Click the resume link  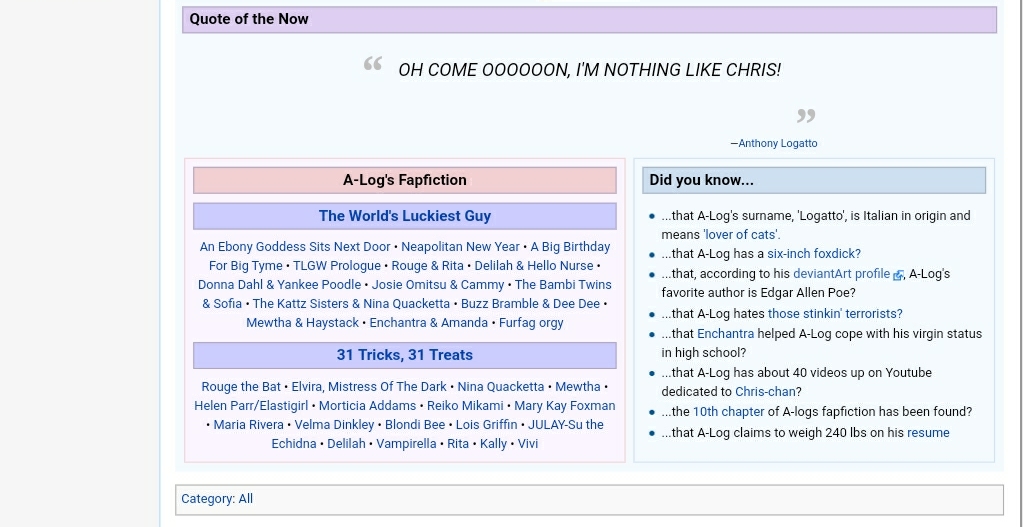point(928,433)
